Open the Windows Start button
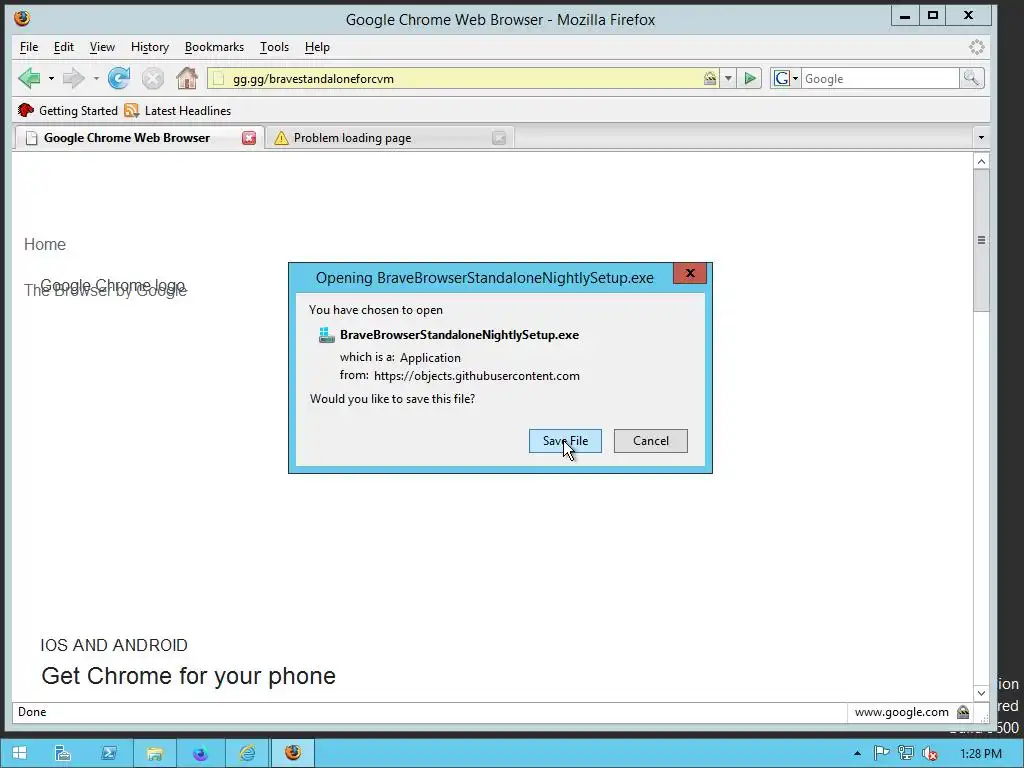The image size is (1024, 768). [x=20, y=753]
